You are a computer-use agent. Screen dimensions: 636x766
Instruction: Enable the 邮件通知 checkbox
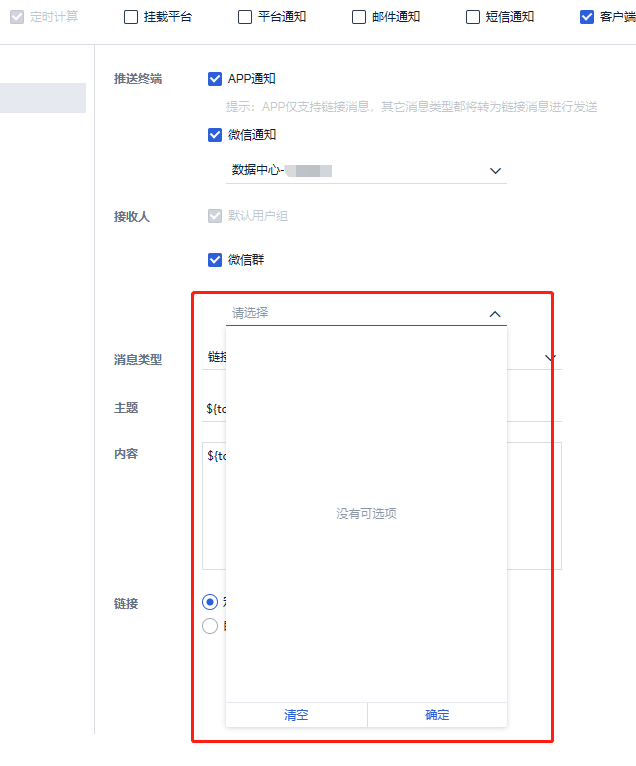(359, 17)
